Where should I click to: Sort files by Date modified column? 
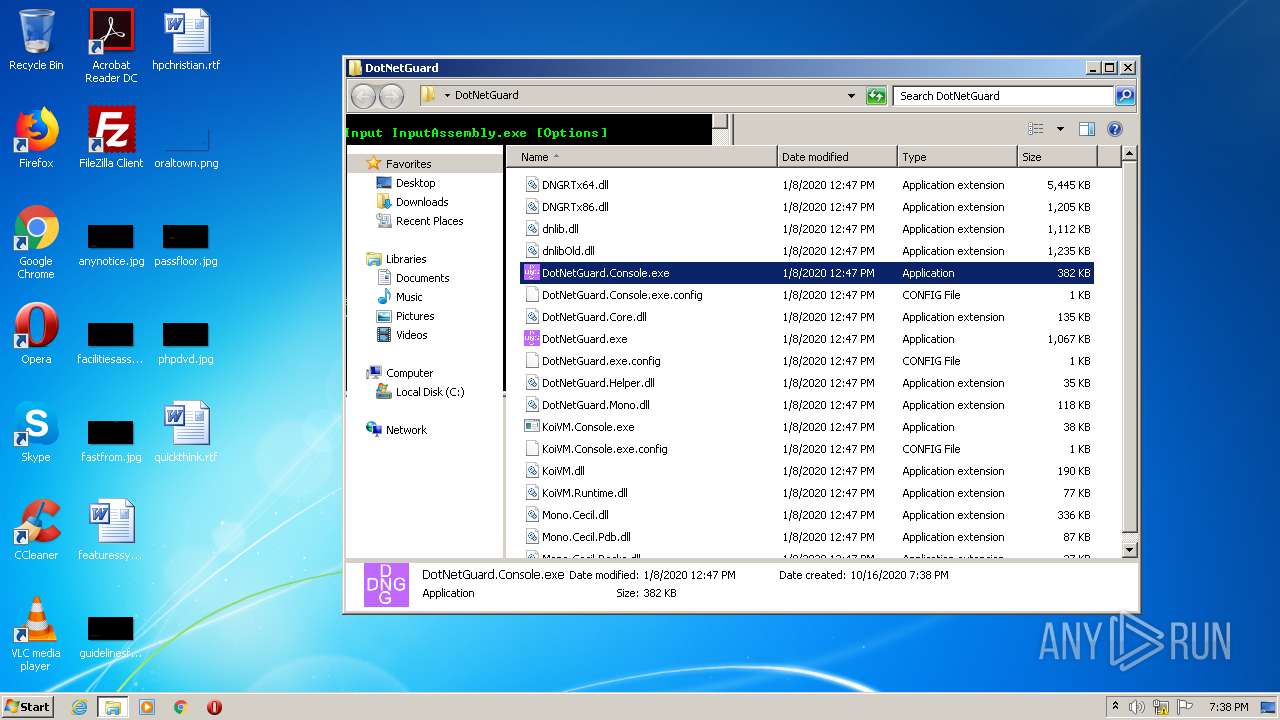[837, 157]
